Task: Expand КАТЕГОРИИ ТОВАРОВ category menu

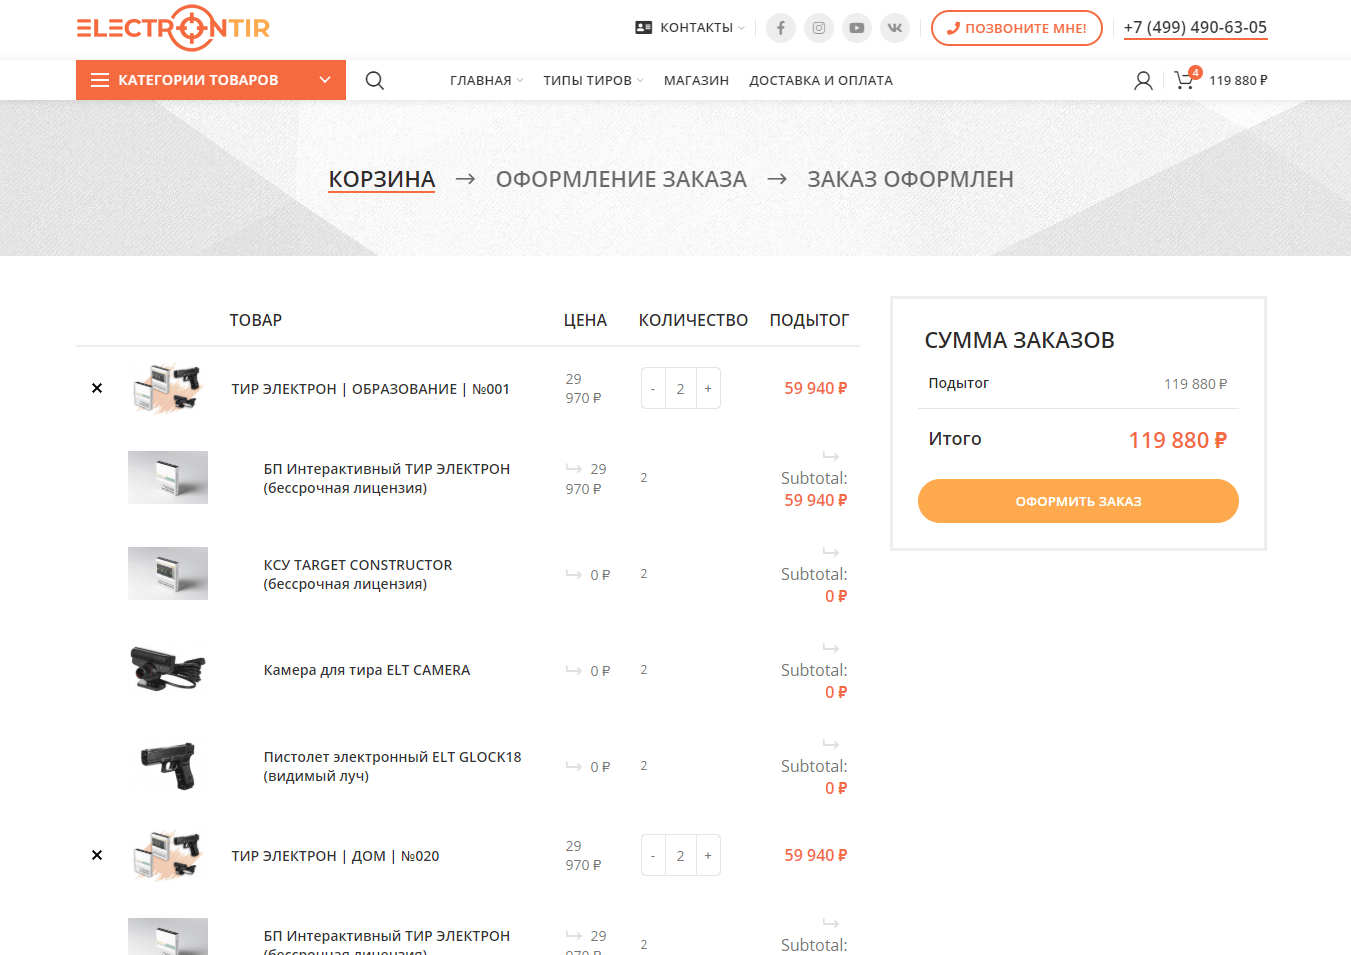Action: pos(211,80)
